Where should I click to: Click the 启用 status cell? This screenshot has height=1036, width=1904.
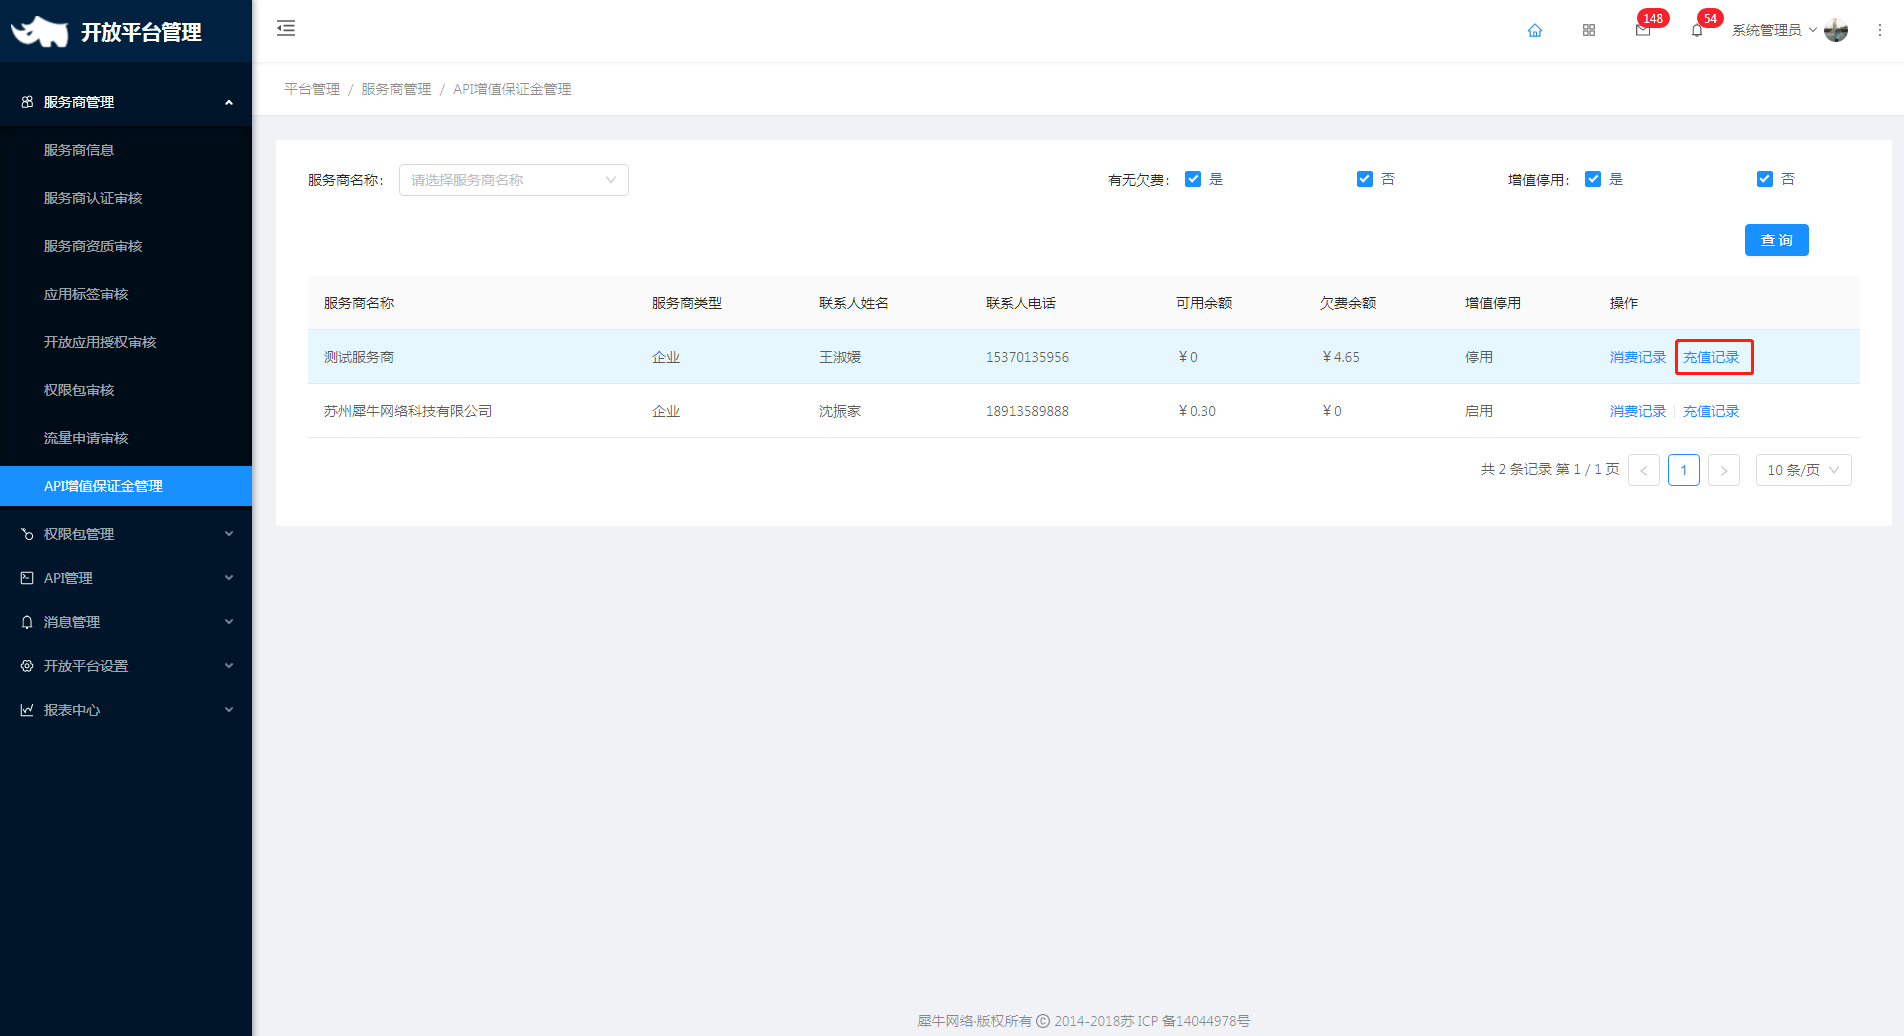tap(1479, 411)
